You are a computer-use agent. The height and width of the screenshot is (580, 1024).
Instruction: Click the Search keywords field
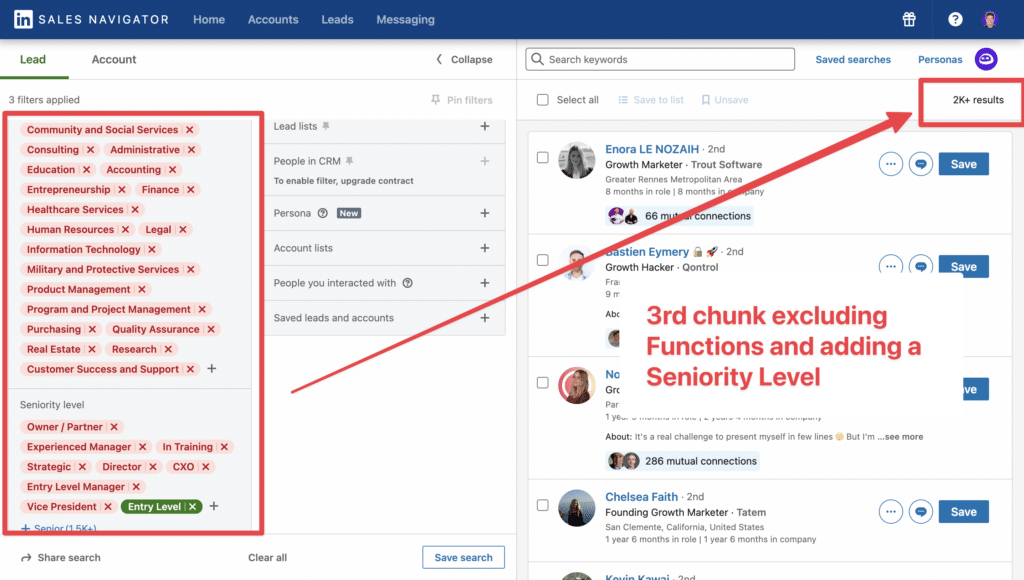pos(660,59)
